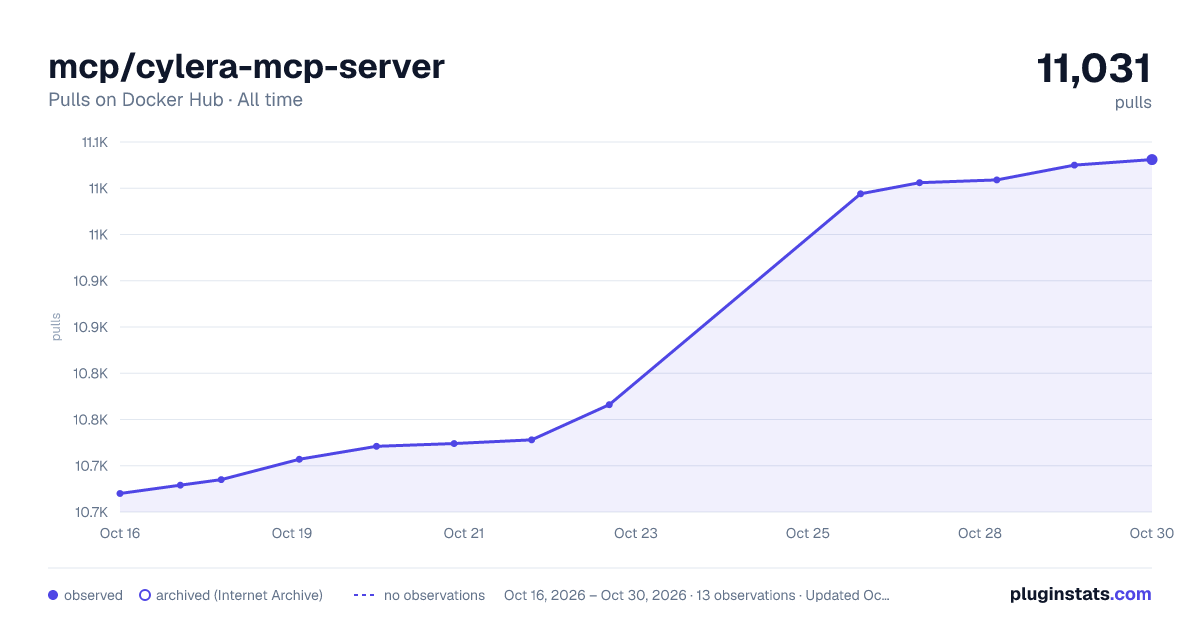Click the Oct 21 x-axis label
The height and width of the screenshot is (630, 1200).
pos(464,533)
